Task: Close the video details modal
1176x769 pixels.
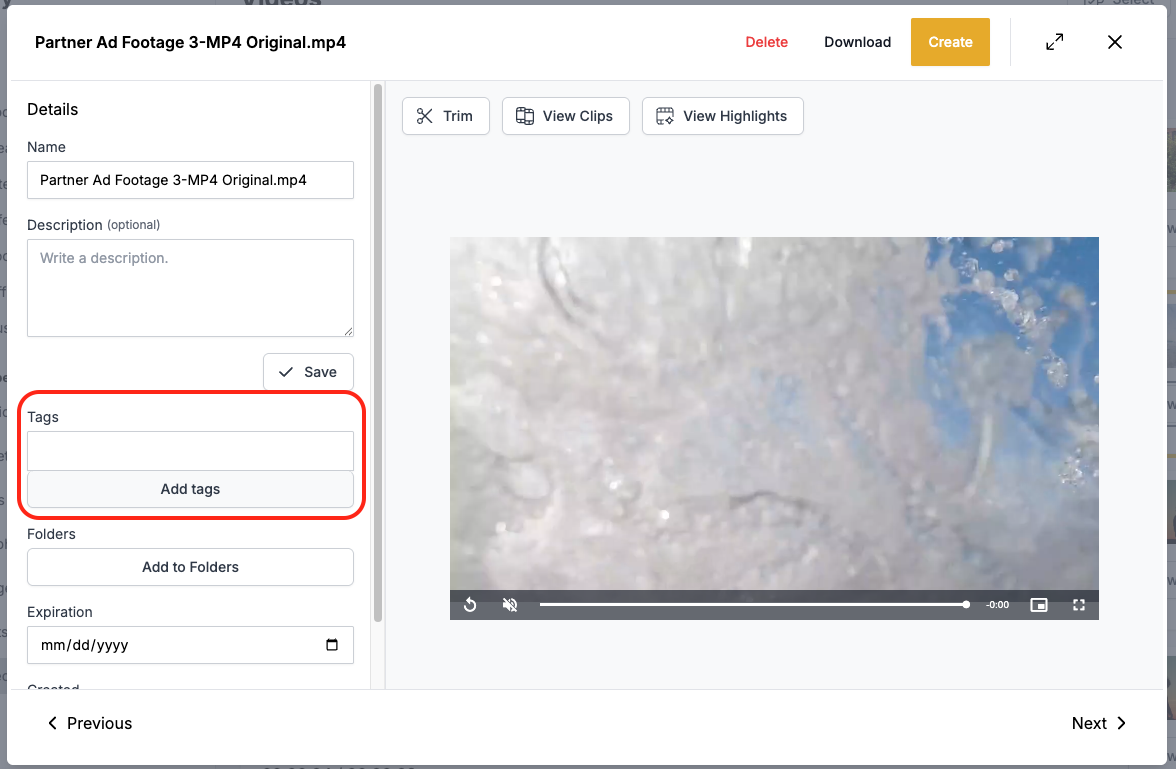Action: (1114, 42)
